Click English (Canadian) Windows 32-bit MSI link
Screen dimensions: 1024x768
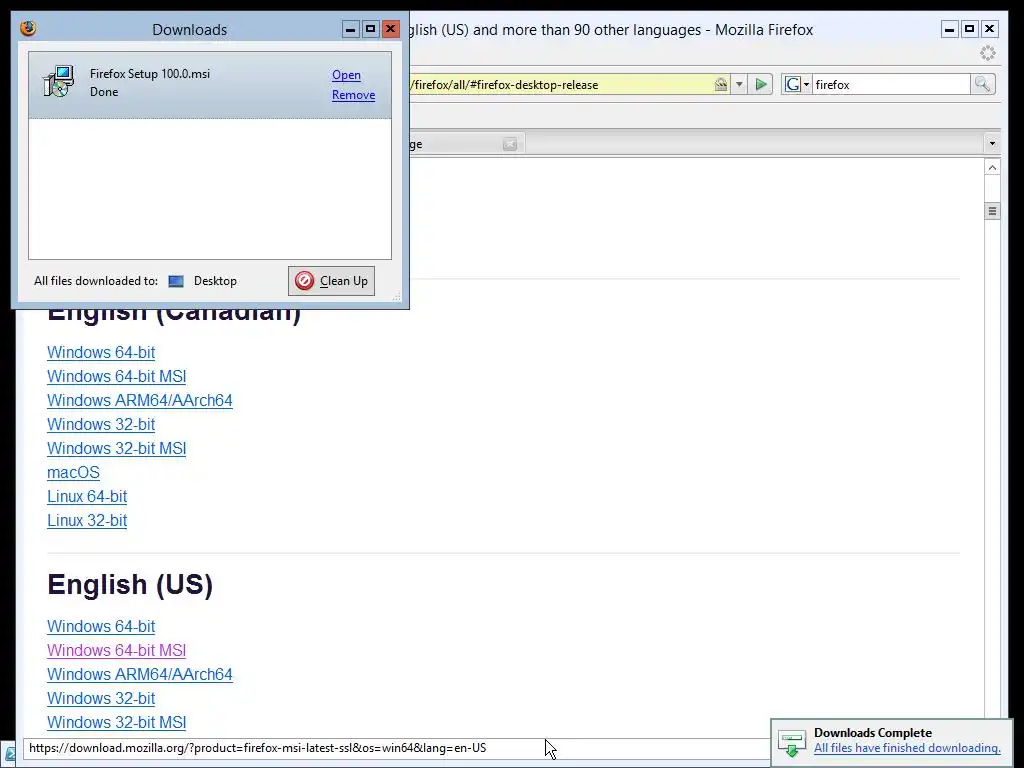(117, 449)
